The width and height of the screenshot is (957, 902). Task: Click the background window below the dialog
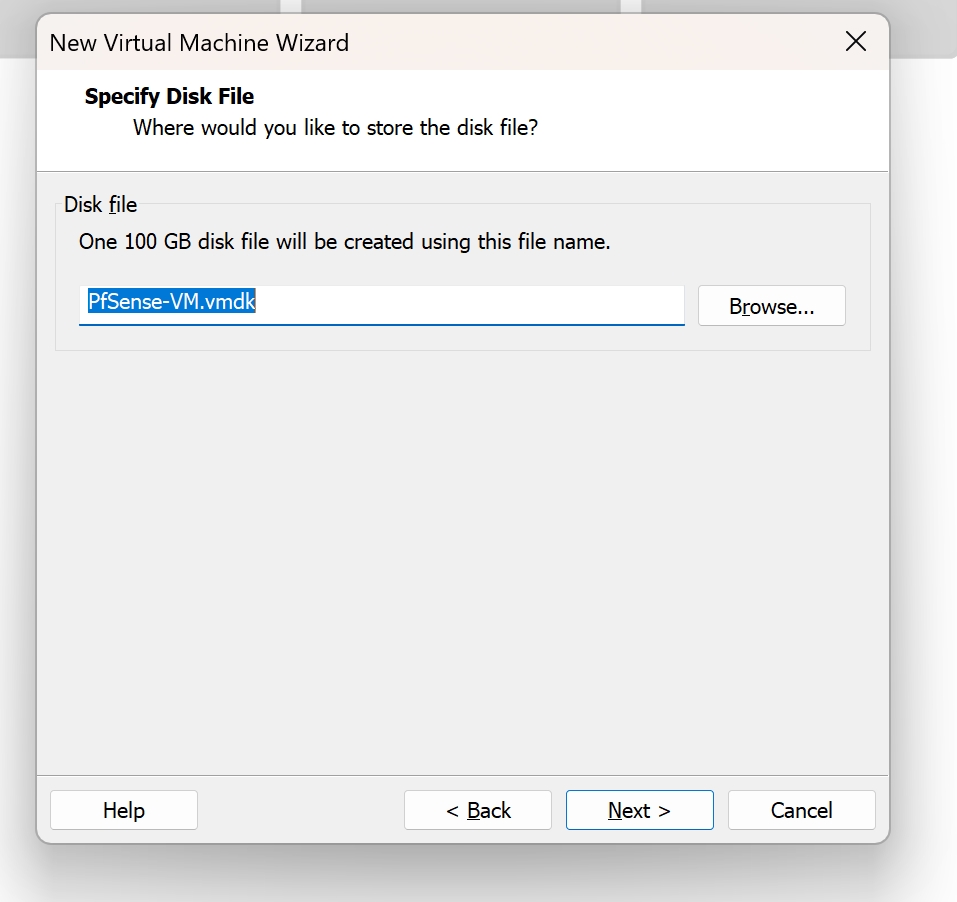[460, 875]
